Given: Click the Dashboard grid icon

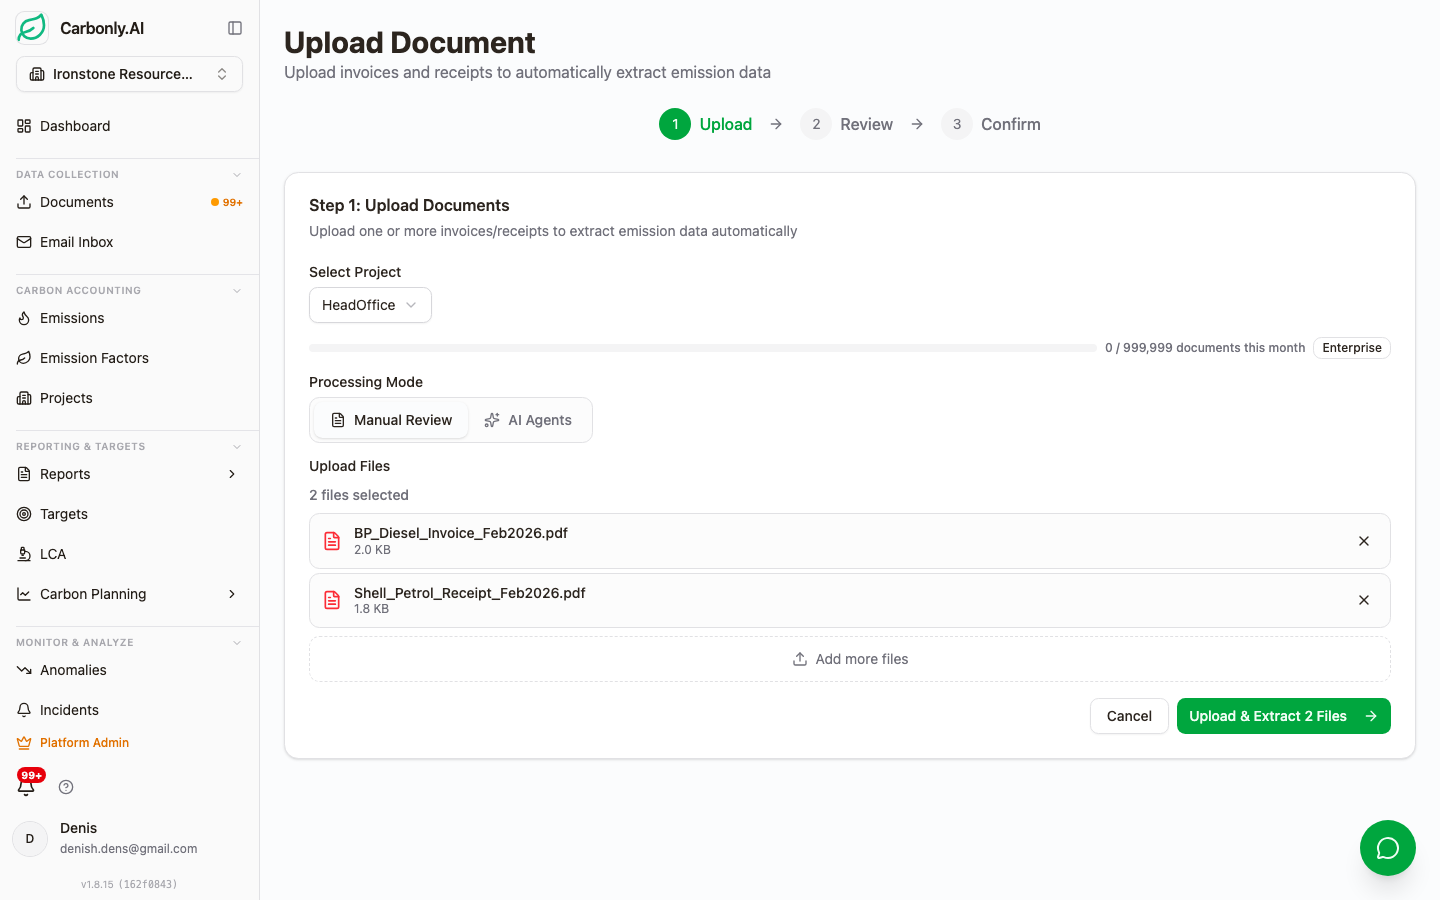Looking at the screenshot, I should point(24,126).
